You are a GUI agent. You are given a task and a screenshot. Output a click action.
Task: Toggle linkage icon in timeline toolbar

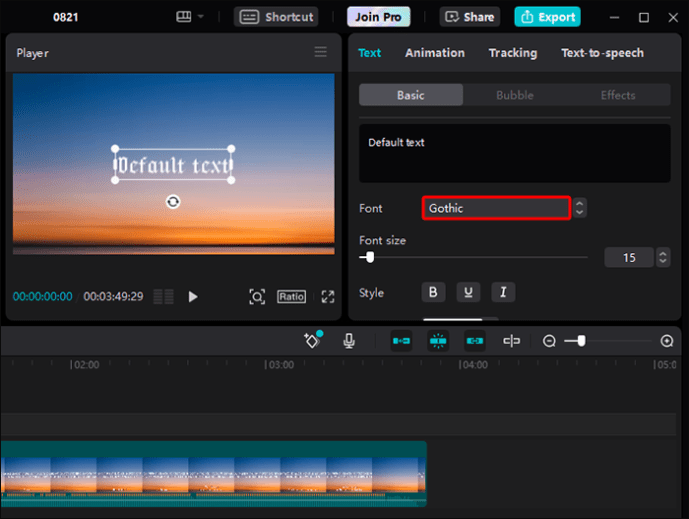(x=475, y=341)
